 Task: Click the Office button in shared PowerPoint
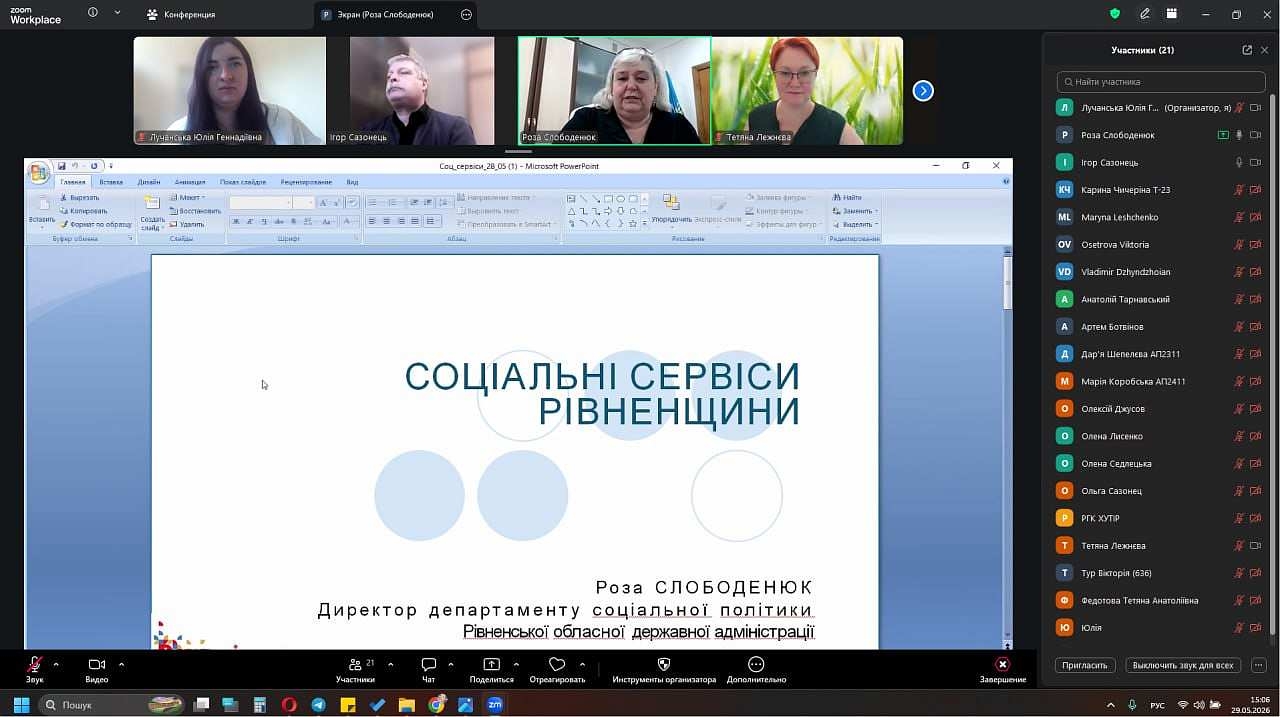click(39, 173)
